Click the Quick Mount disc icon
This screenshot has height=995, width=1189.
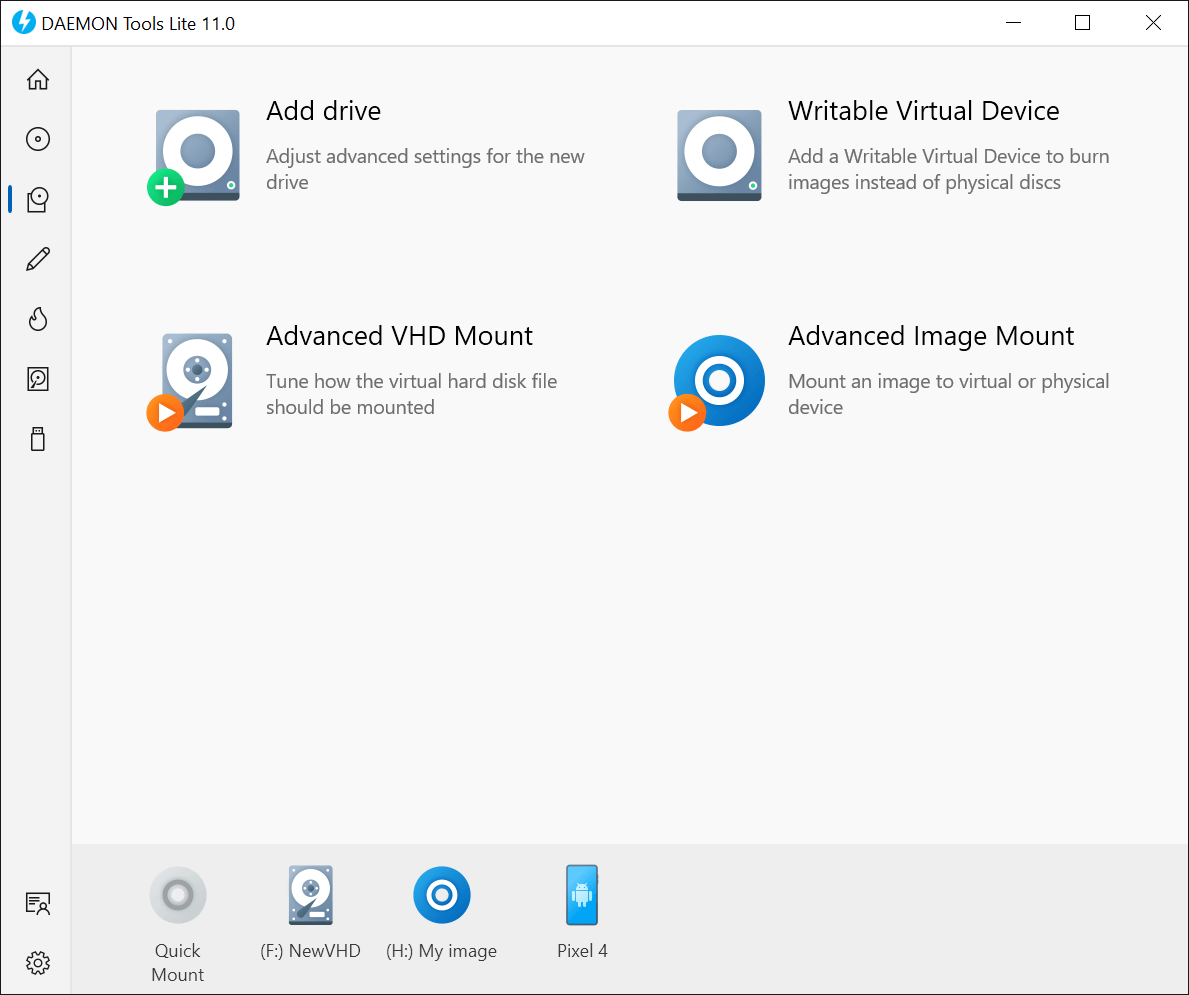point(177,894)
